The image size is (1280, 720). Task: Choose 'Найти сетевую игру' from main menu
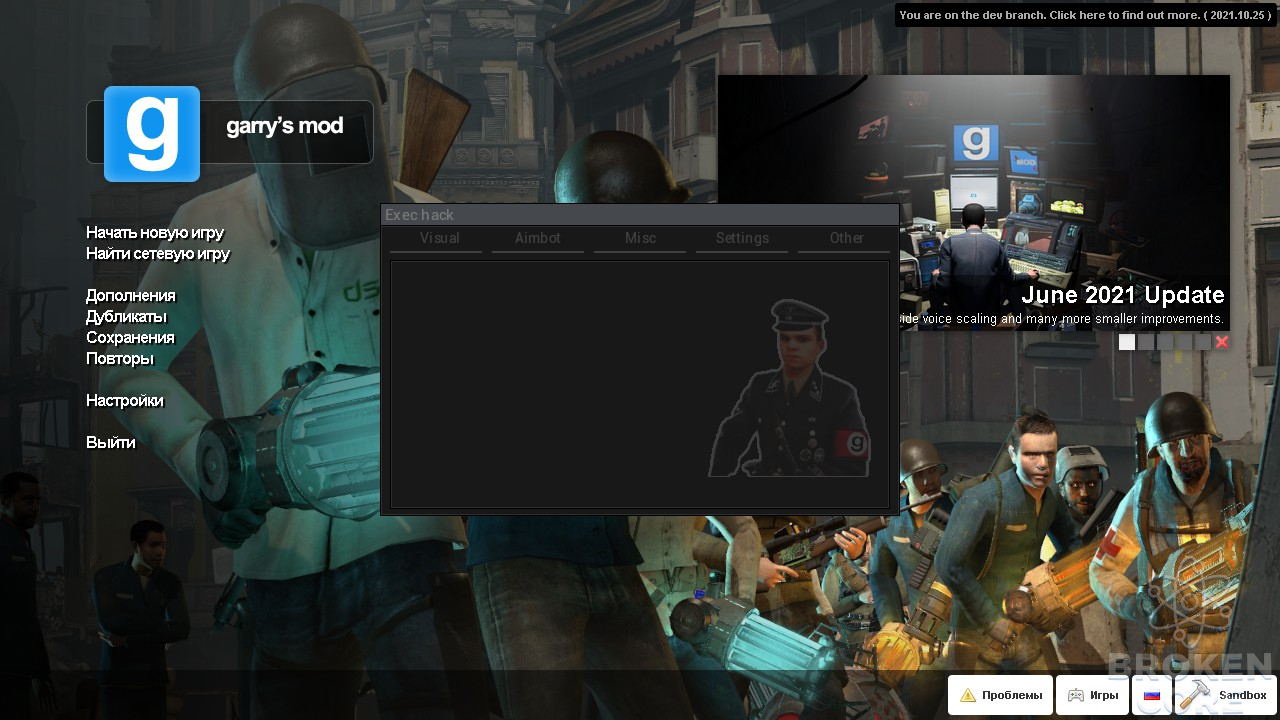[x=158, y=254]
